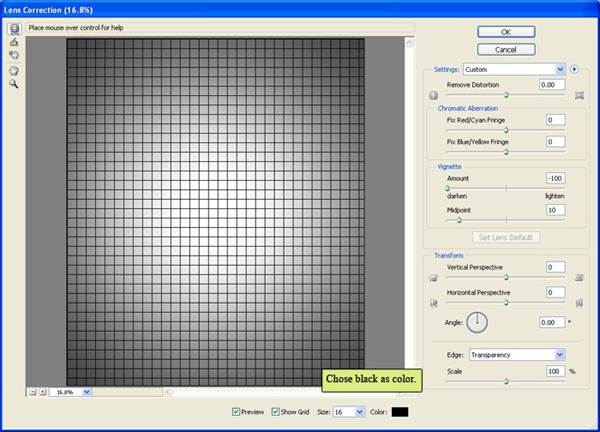Open the zoom percentage dropdown
The width and height of the screenshot is (600, 432).
tap(87, 392)
